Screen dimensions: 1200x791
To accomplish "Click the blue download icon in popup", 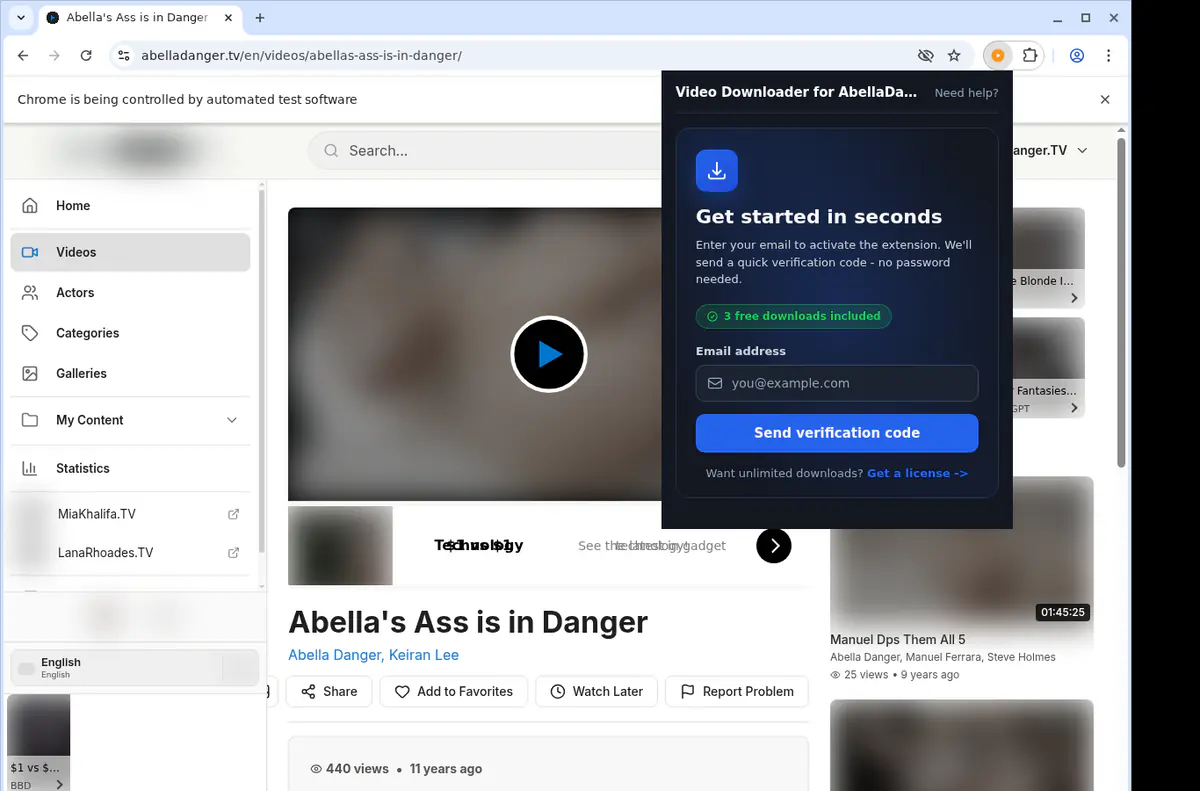I will coord(717,171).
